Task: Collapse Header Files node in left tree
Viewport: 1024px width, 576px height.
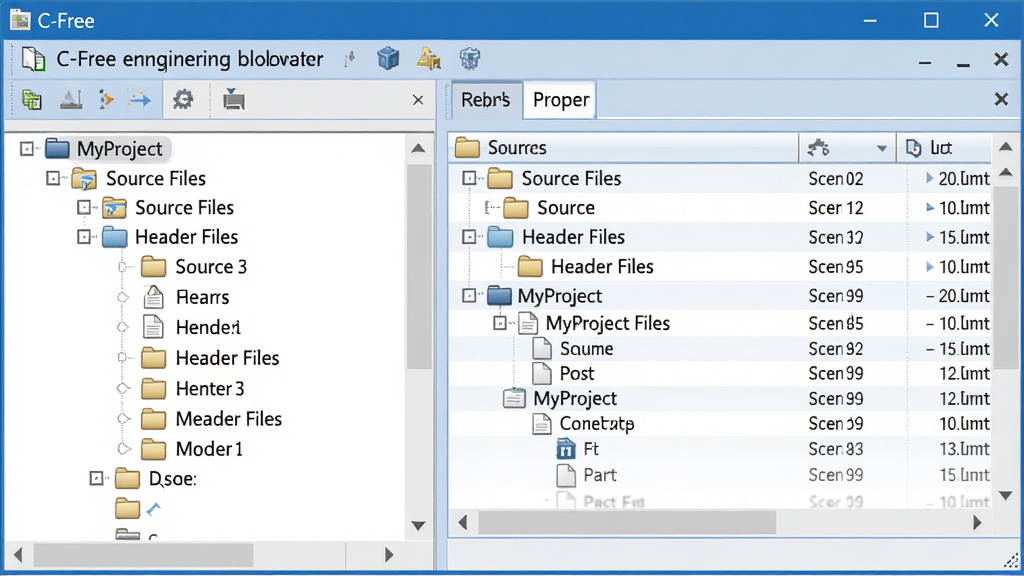Action: (84, 236)
